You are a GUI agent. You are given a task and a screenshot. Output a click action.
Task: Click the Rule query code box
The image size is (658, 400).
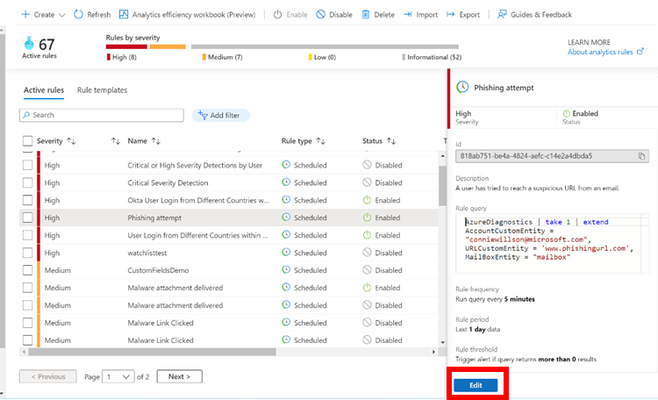point(552,243)
